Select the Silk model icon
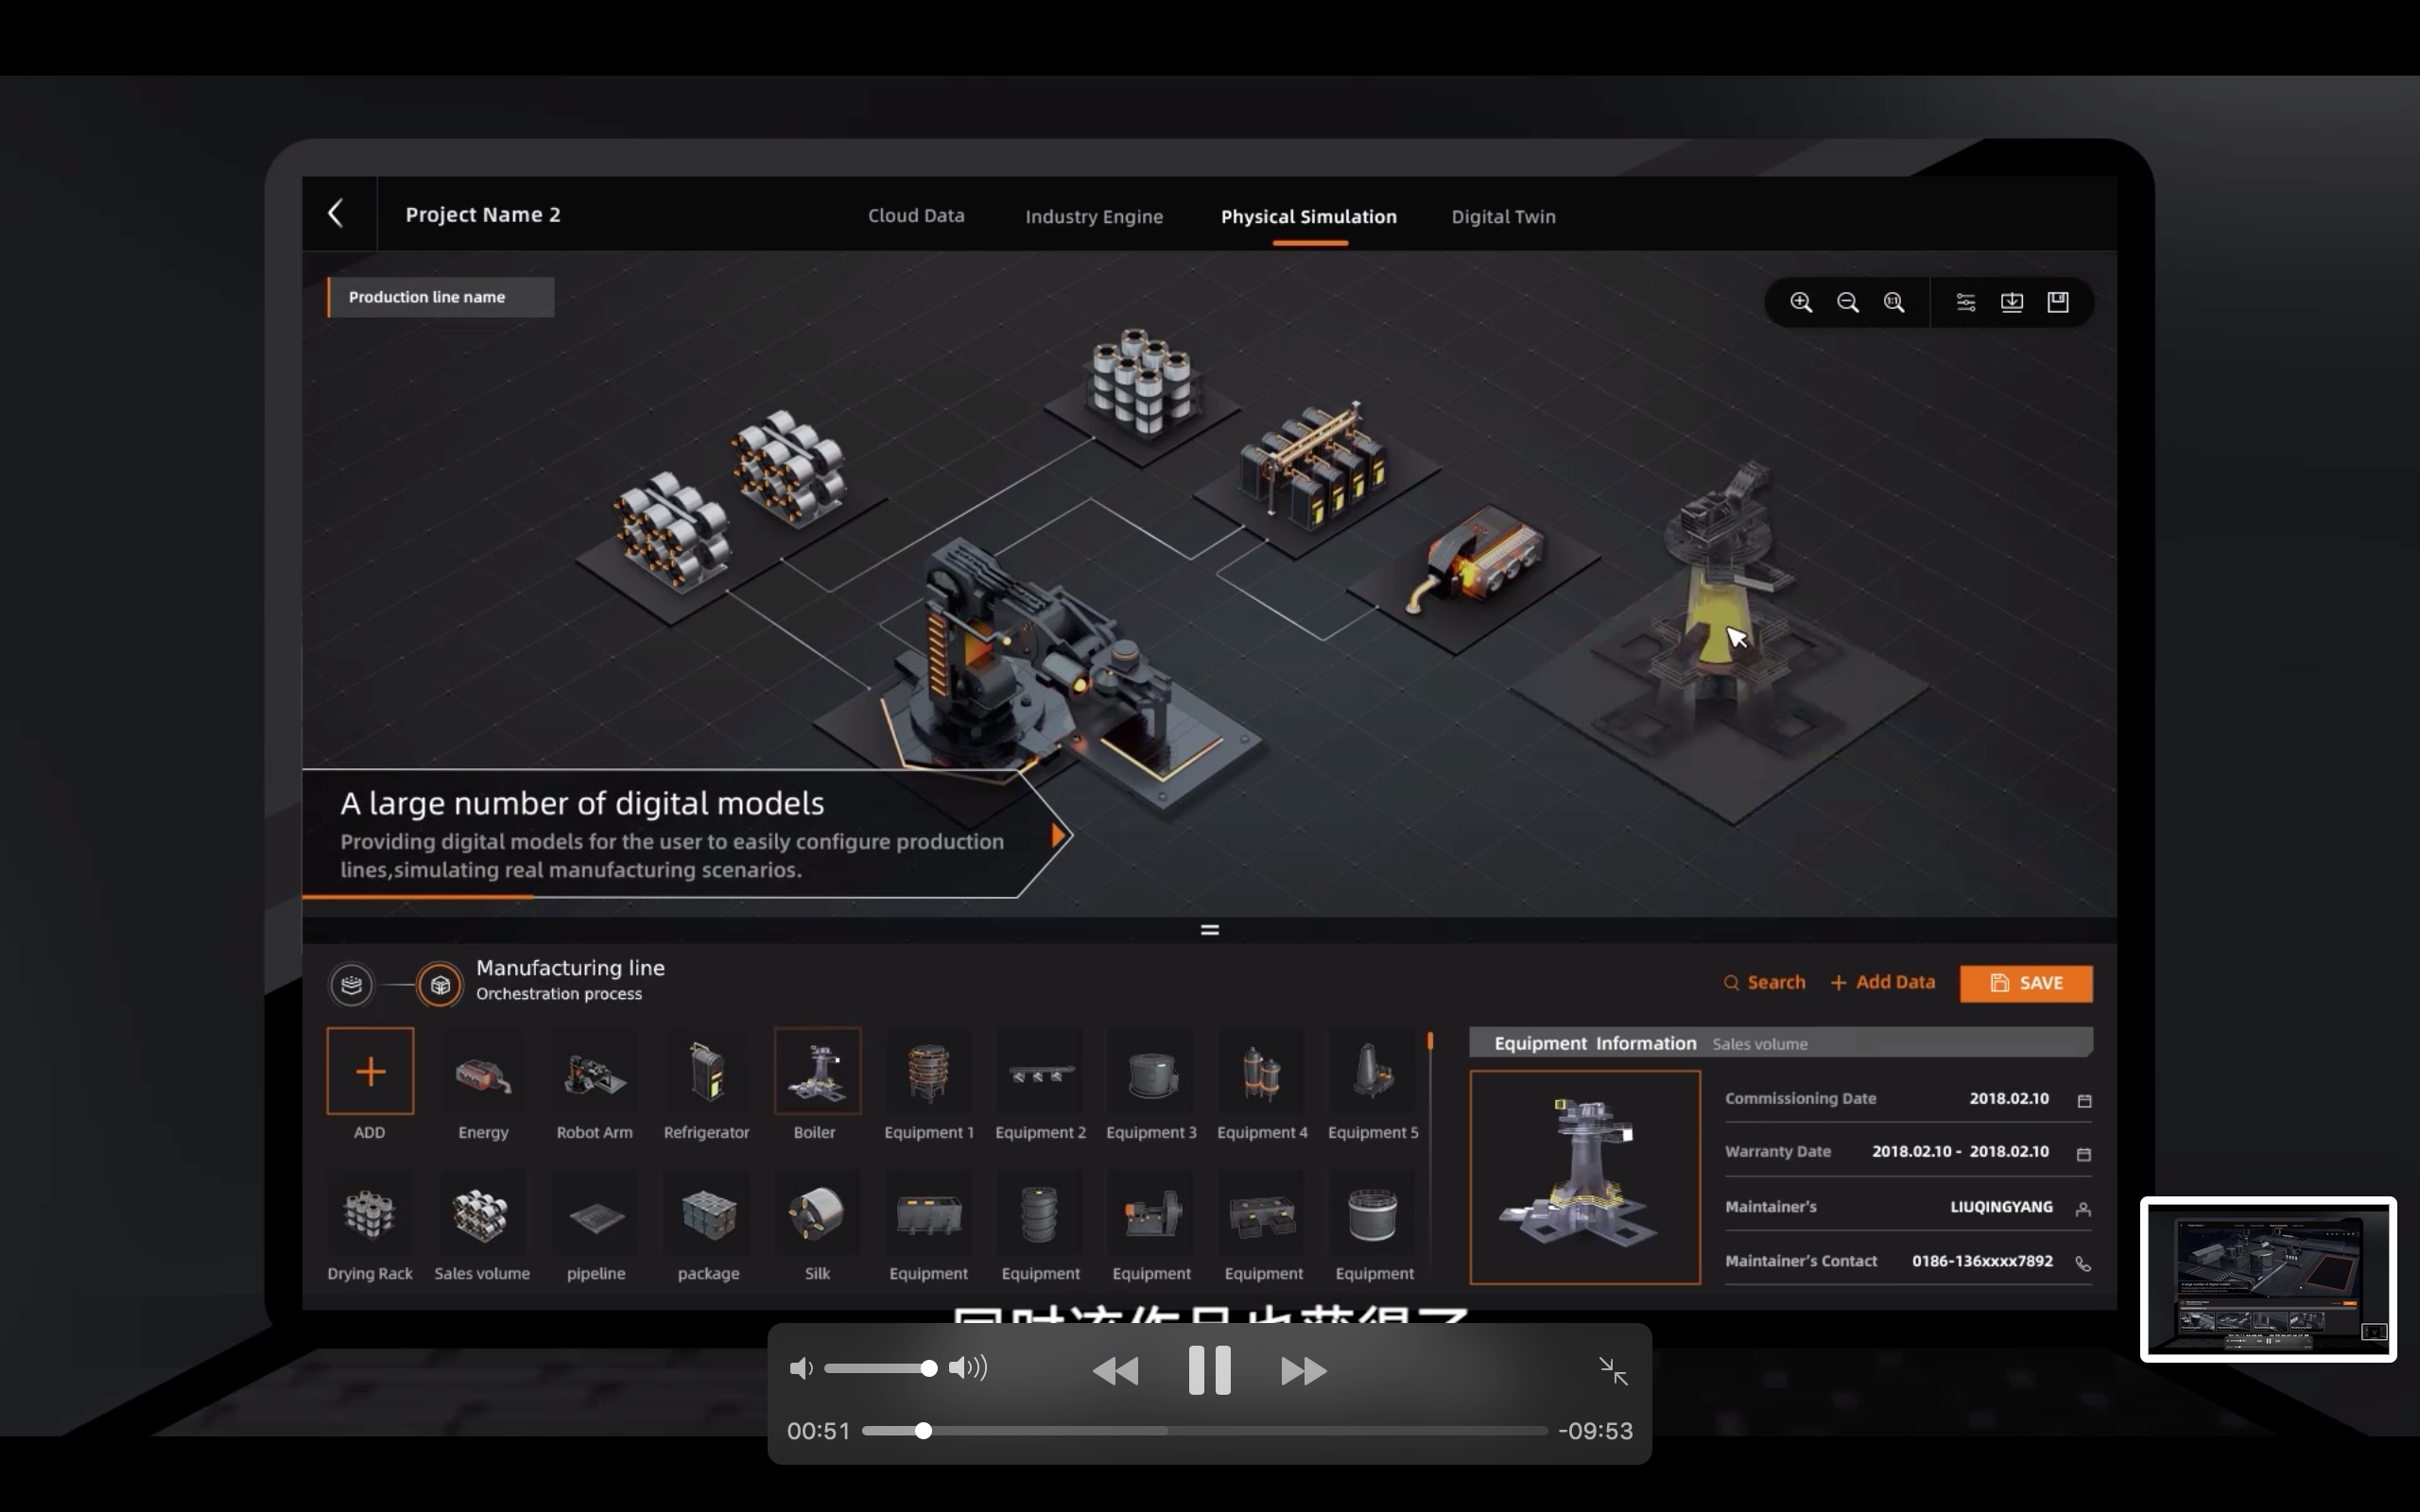 coord(818,1214)
